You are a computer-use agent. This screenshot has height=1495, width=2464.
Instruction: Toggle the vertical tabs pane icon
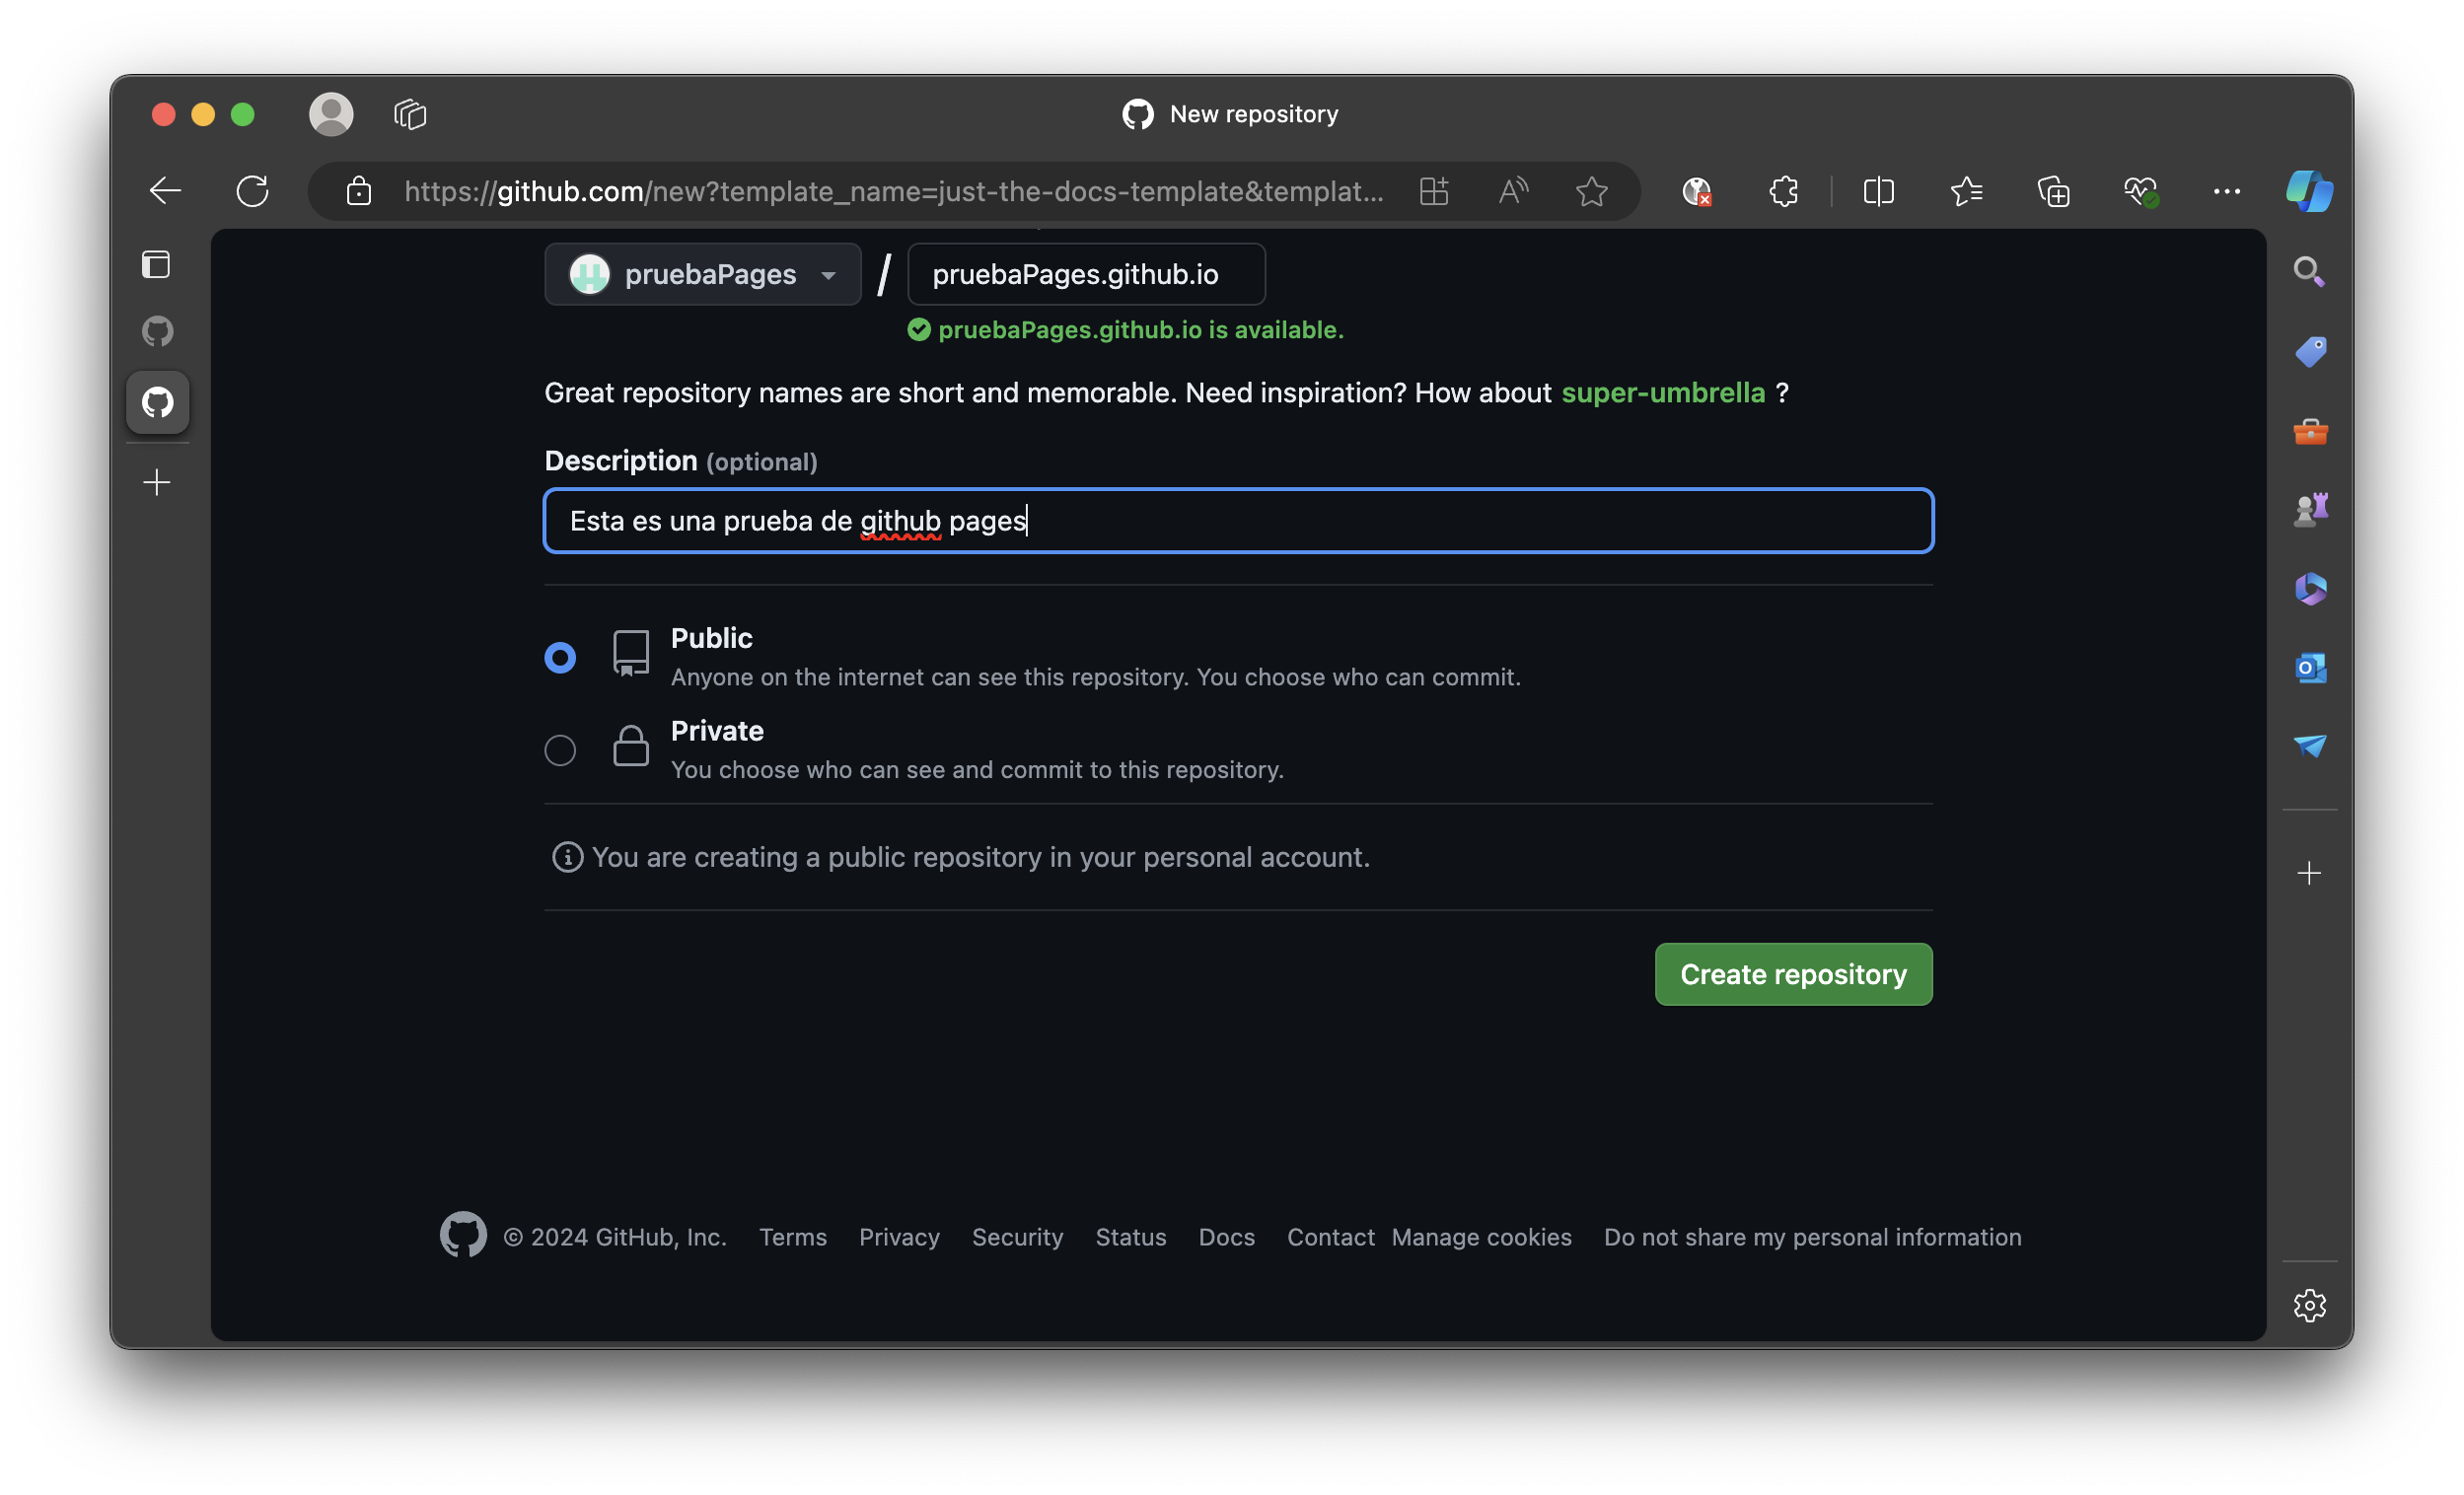click(156, 264)
